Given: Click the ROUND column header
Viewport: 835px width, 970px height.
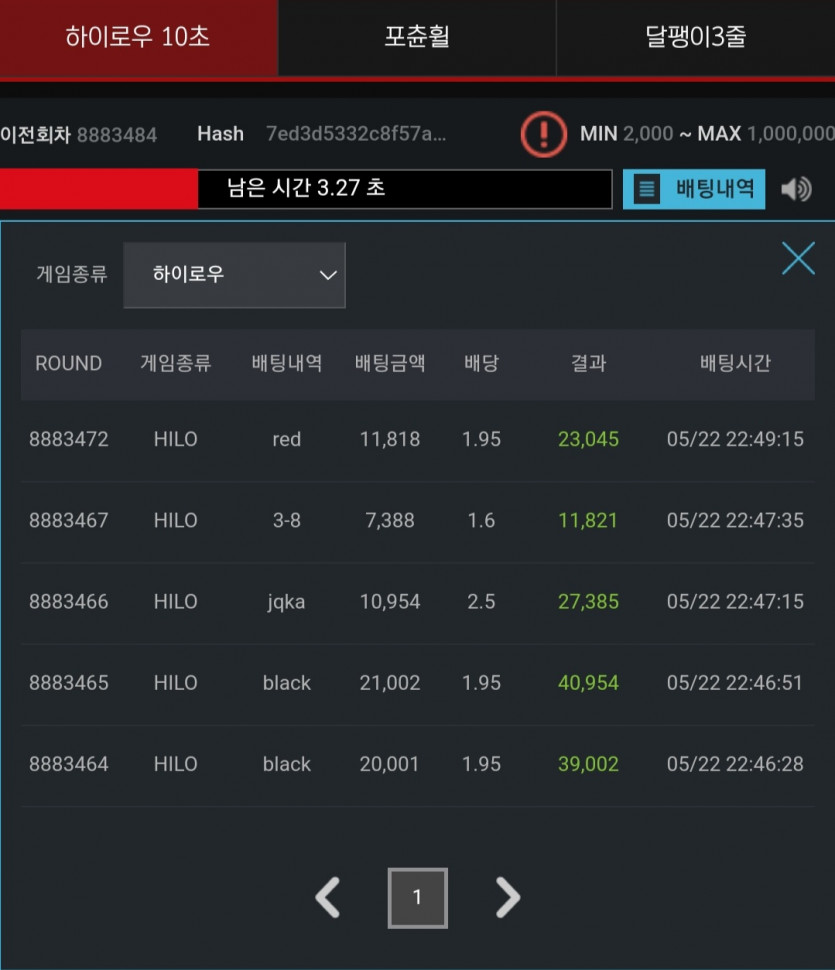Looking at the screenshot, I should pyautogui.click(x=69, y=363).
